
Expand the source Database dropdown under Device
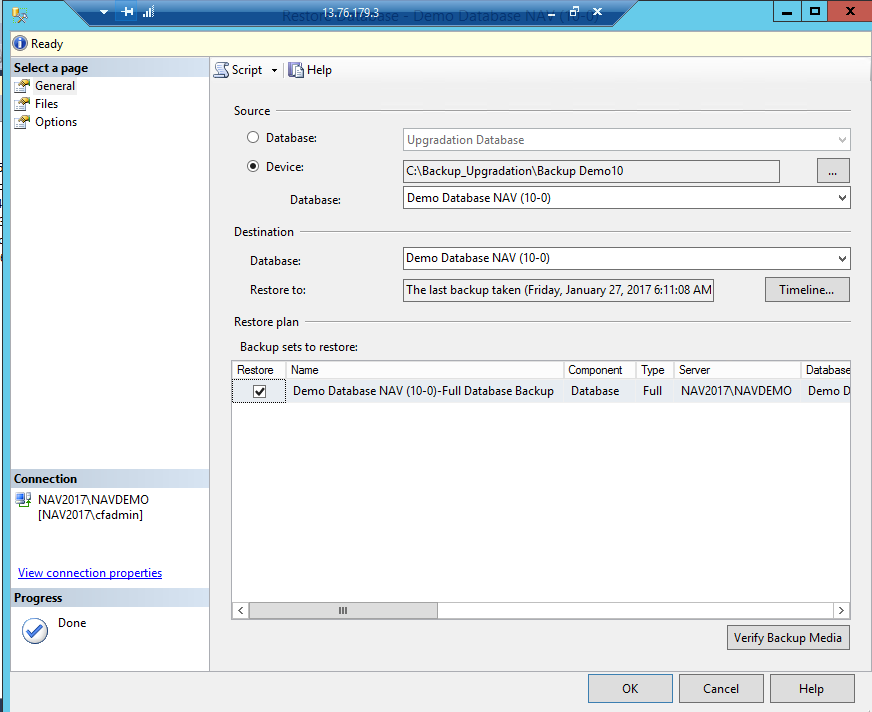pos(842,198)
